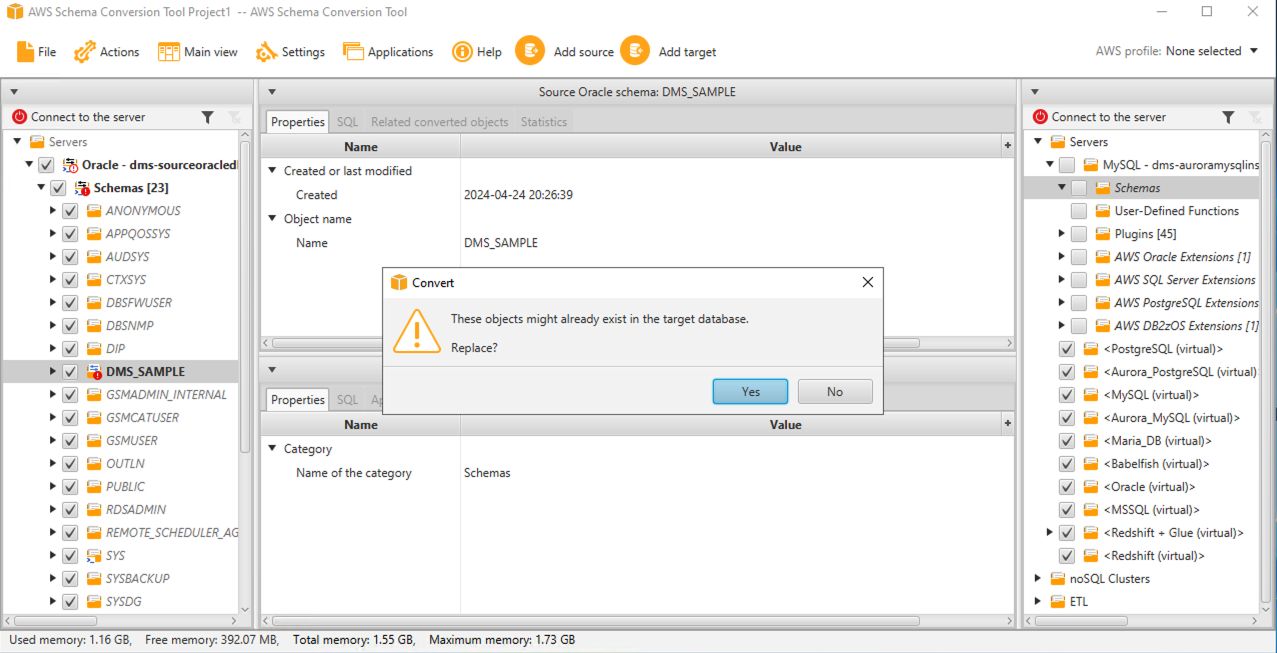1277x653 pixels.
Task: Check the AWS Oracle Extensions [1] checkbox
Action: (1079, 257)
